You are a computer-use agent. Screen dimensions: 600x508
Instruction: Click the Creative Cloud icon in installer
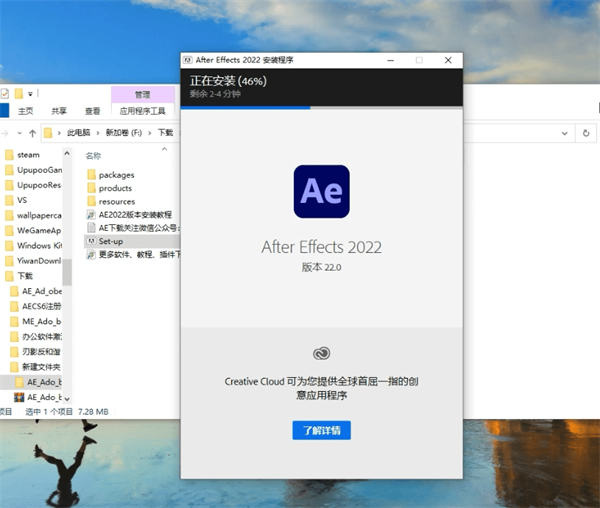tap(321, 353)
